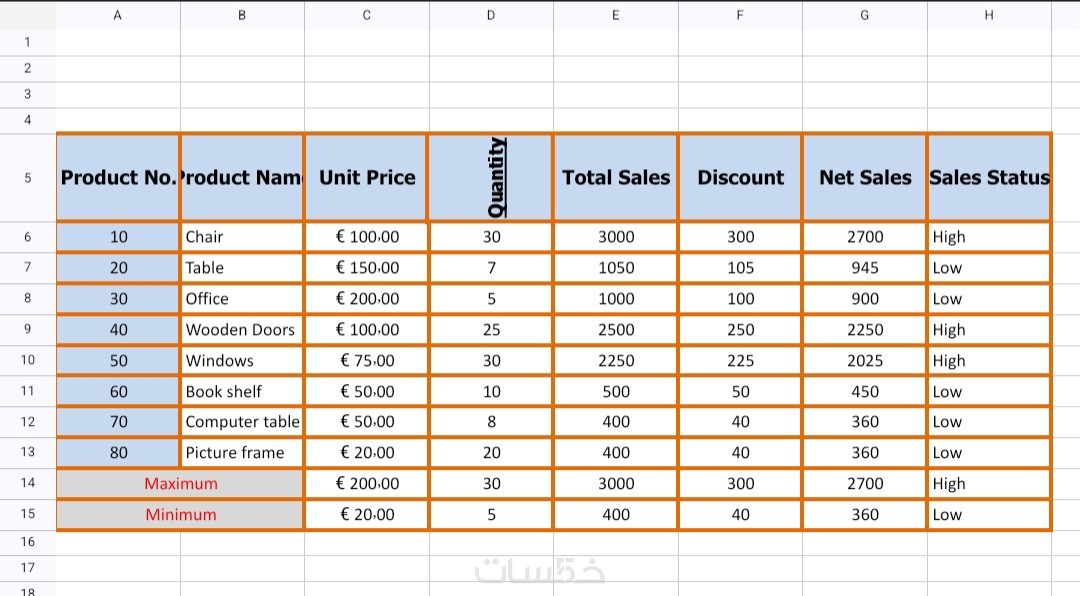Click the column H header

click(x=988, y=15)
